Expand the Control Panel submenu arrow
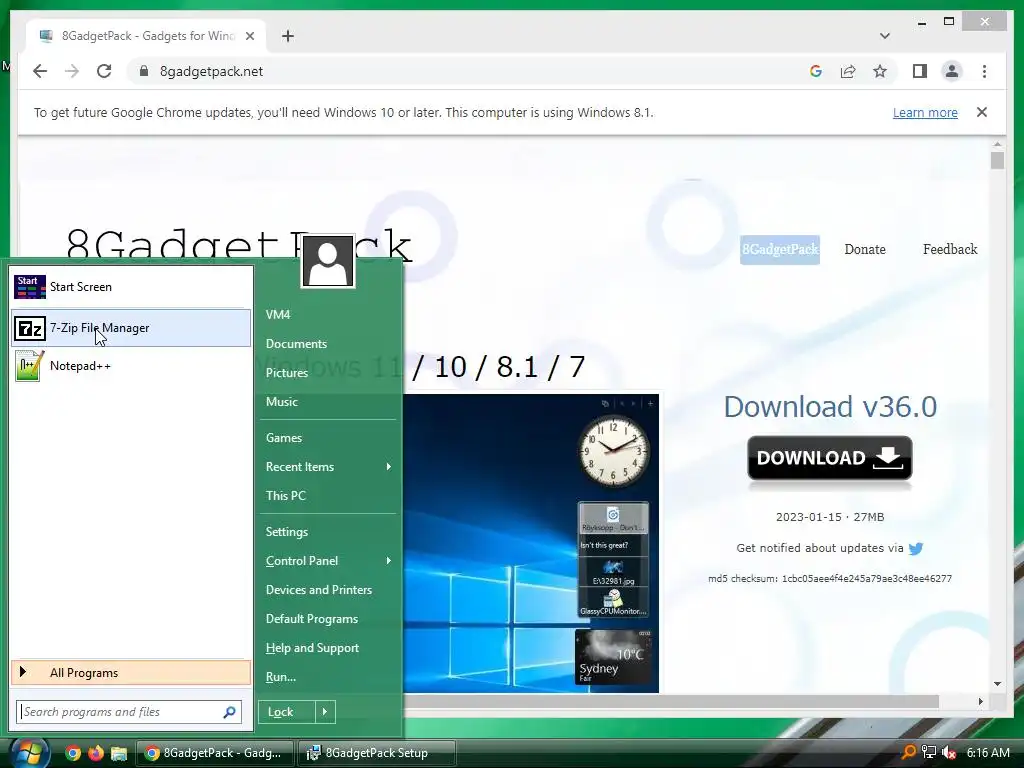Viewport: 1024px width, 768px height. [389, 561]
